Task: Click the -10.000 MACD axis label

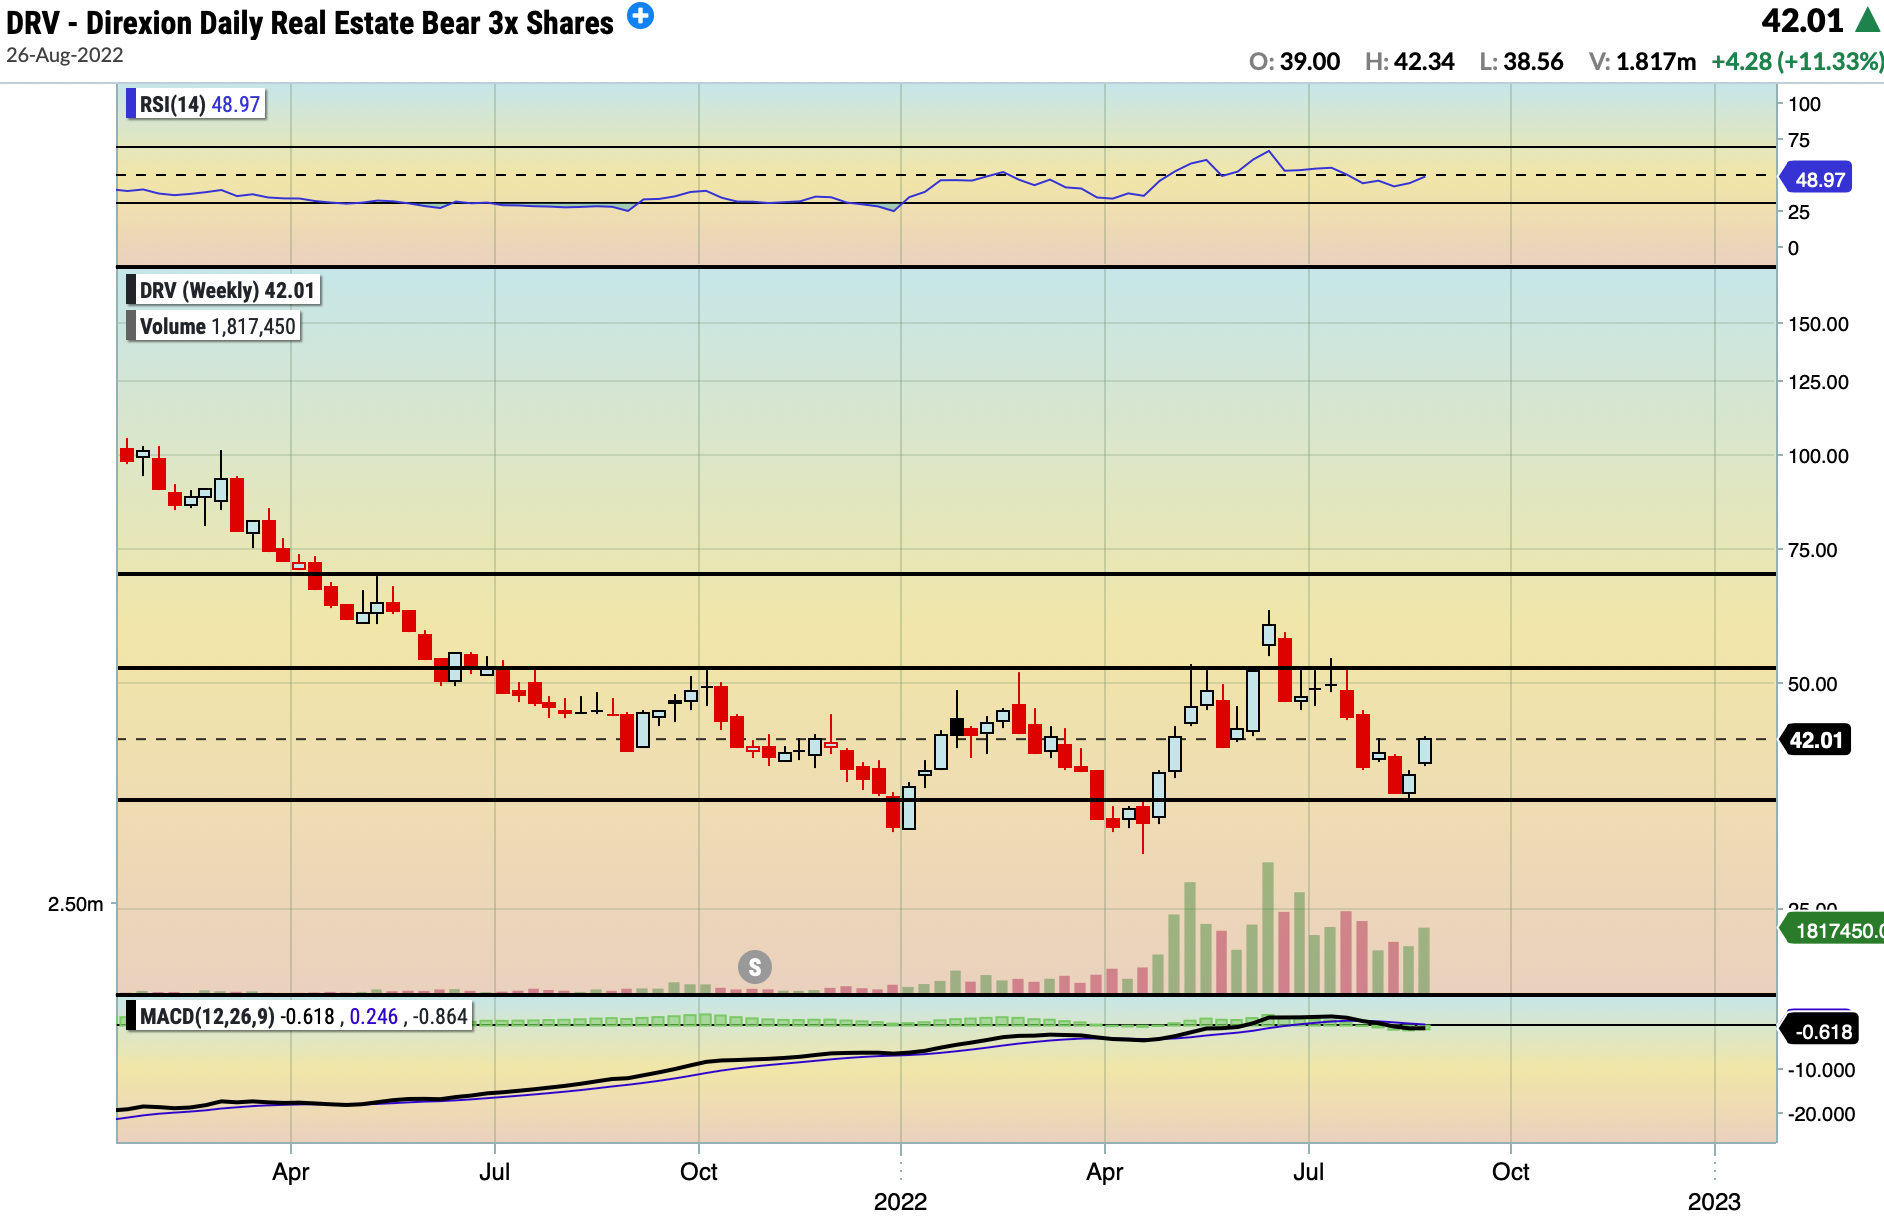Action: [1821, 1070]
